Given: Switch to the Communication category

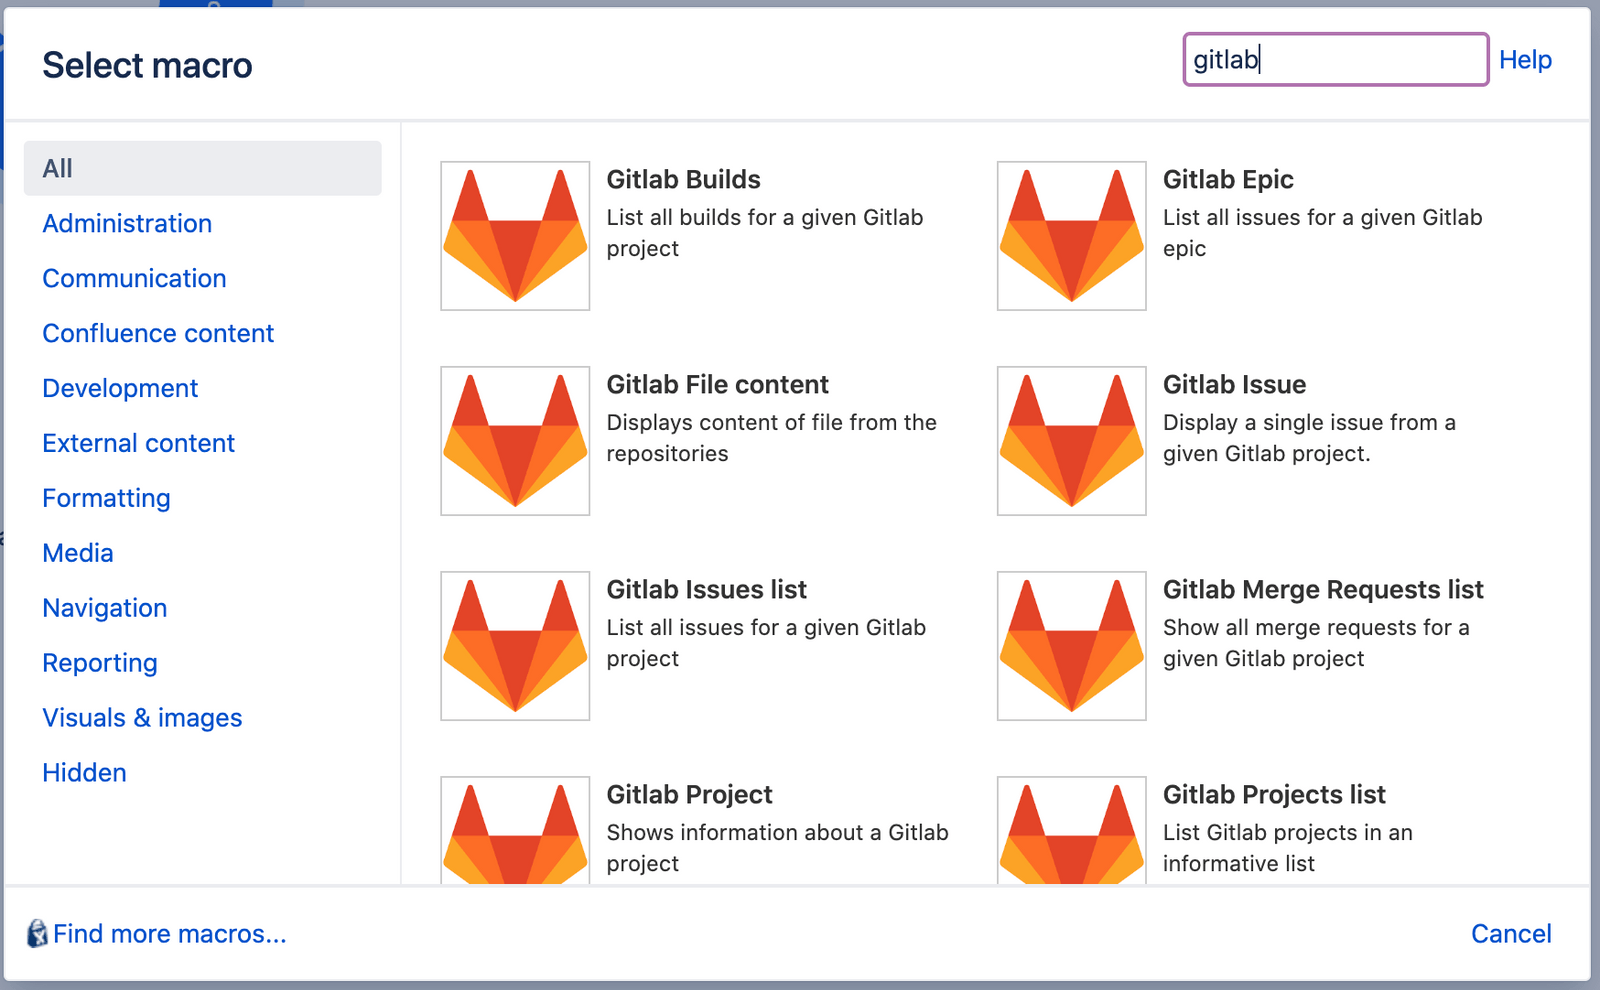Looking at the screenshot, I should click(x=134, y=278).
